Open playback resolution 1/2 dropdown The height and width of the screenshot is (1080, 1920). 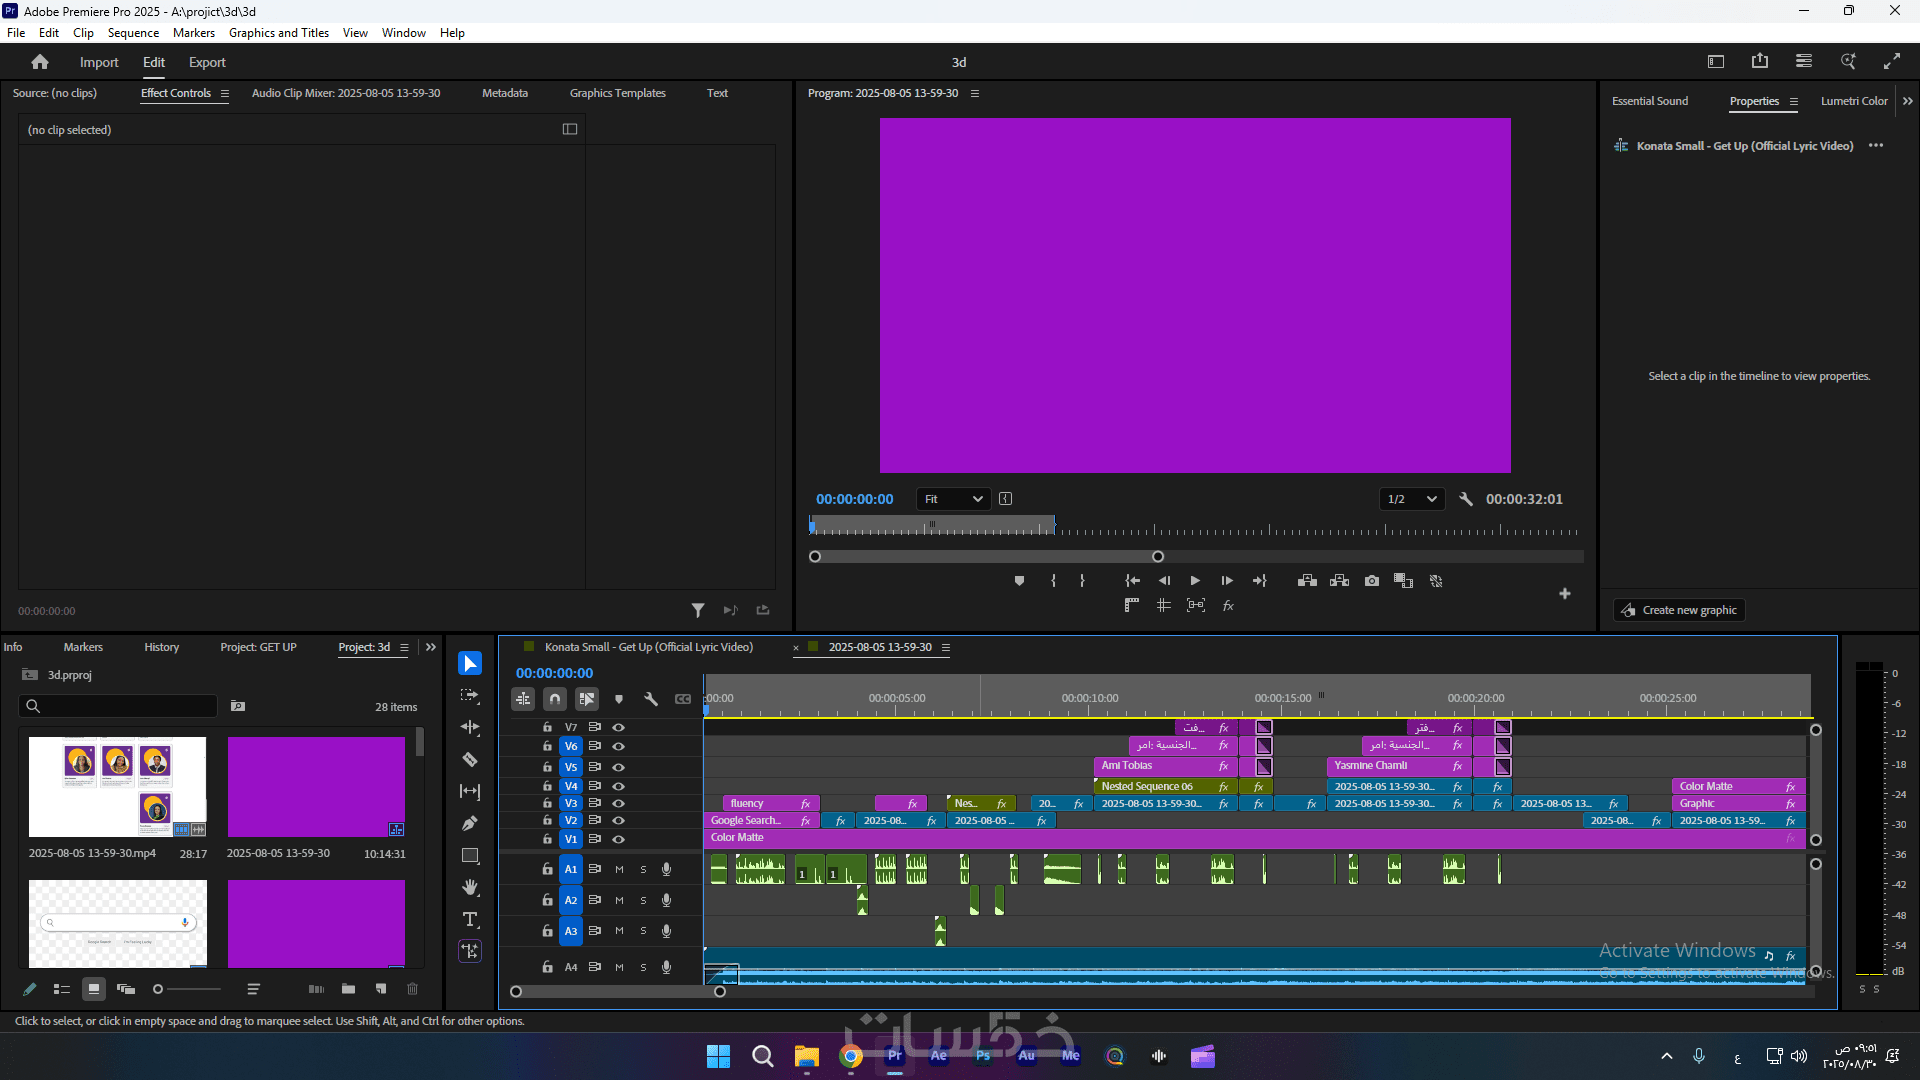pos(1411,499)
